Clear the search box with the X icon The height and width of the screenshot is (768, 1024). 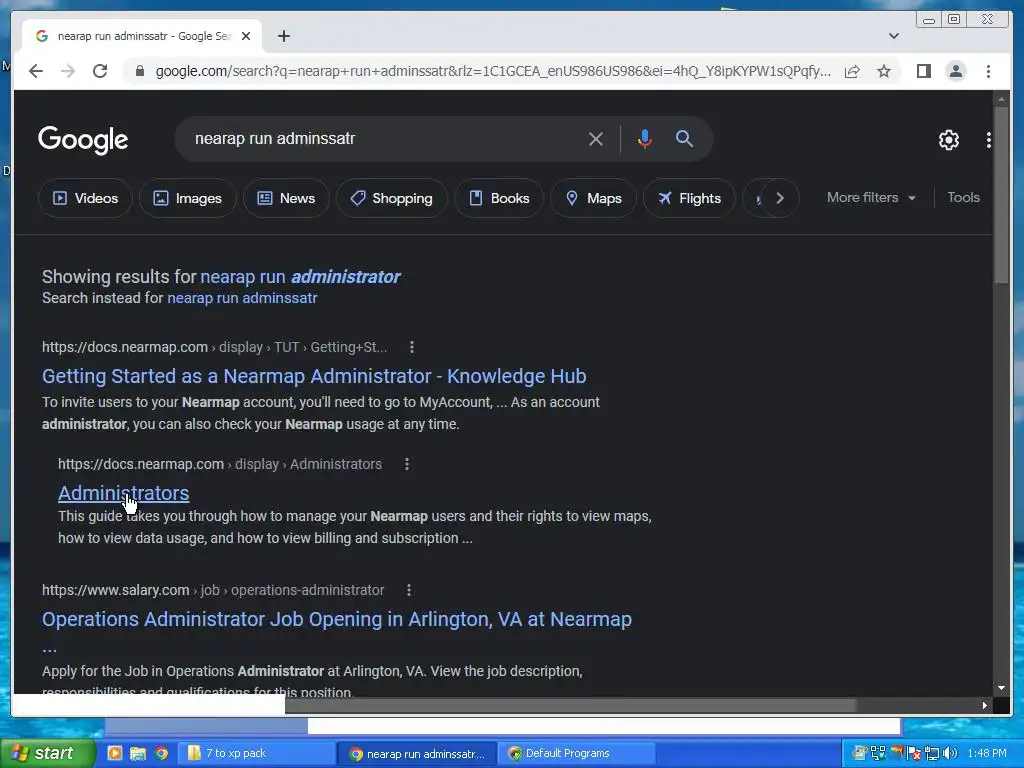point(595,138)
